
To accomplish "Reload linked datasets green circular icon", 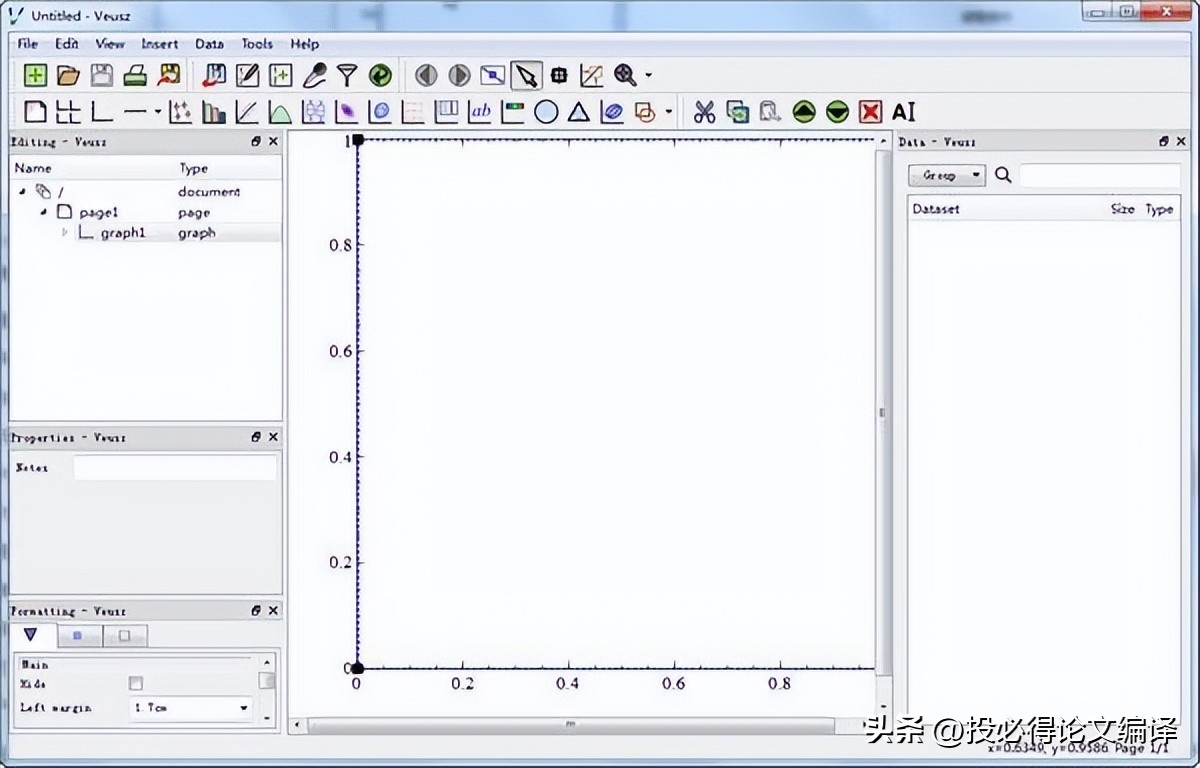I will [x=380, y=75].
